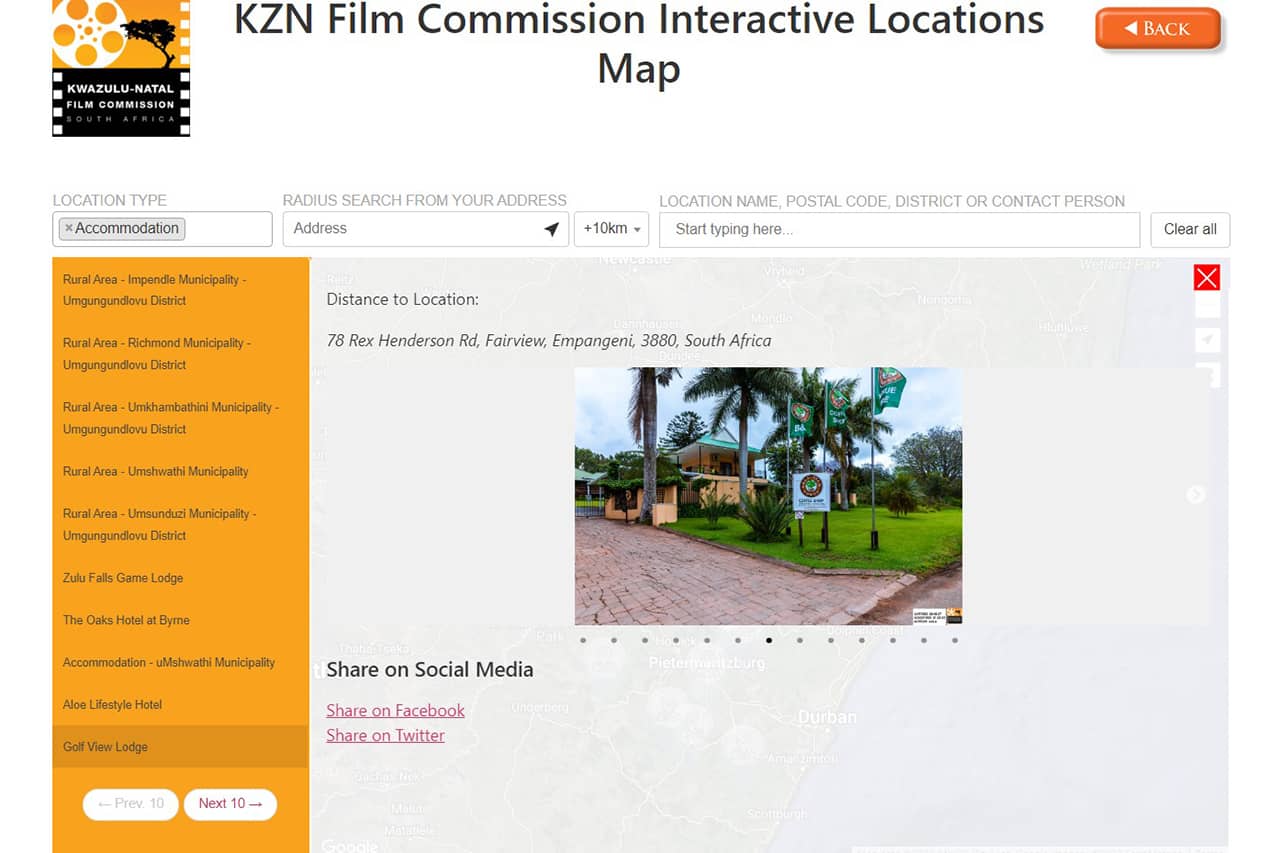Close the location details overlay with red X

pos(1207,277)
